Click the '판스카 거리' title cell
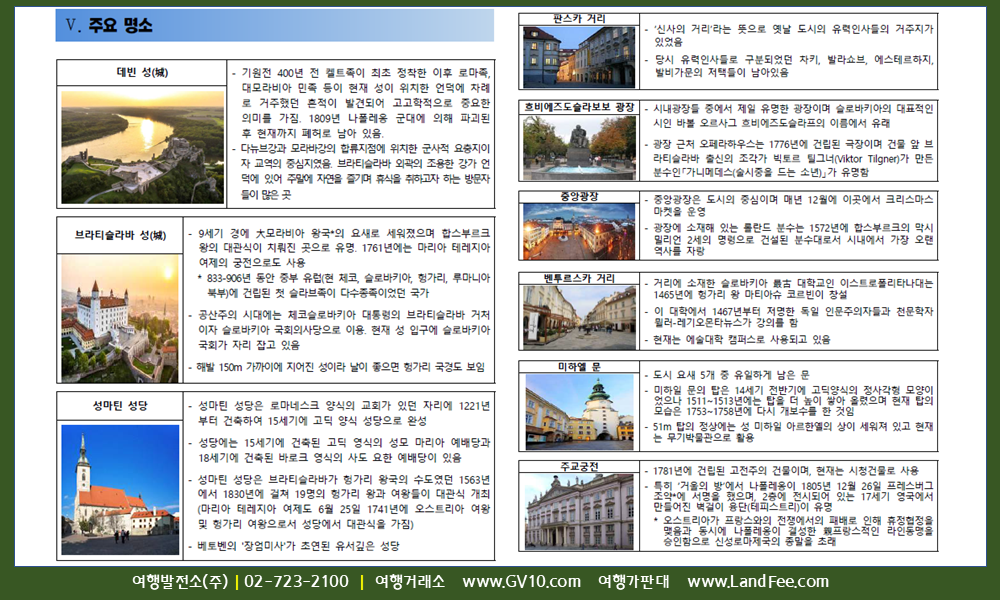This screenshot has height=600, width=1000. (579, 19)
